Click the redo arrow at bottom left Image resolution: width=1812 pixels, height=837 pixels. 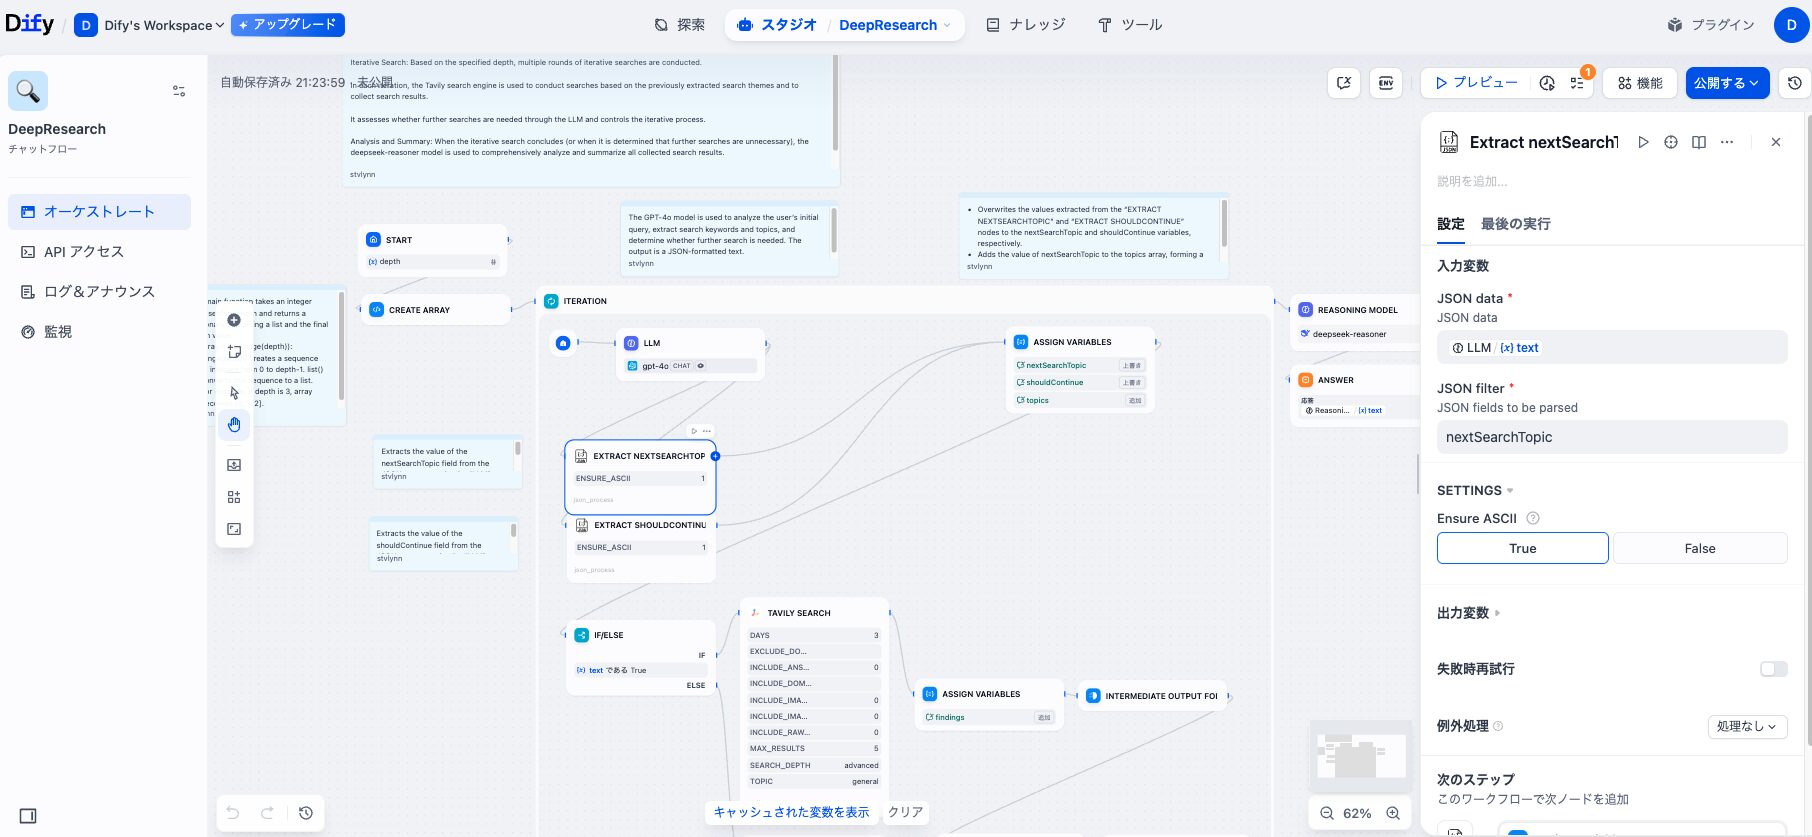coord(267,813)
